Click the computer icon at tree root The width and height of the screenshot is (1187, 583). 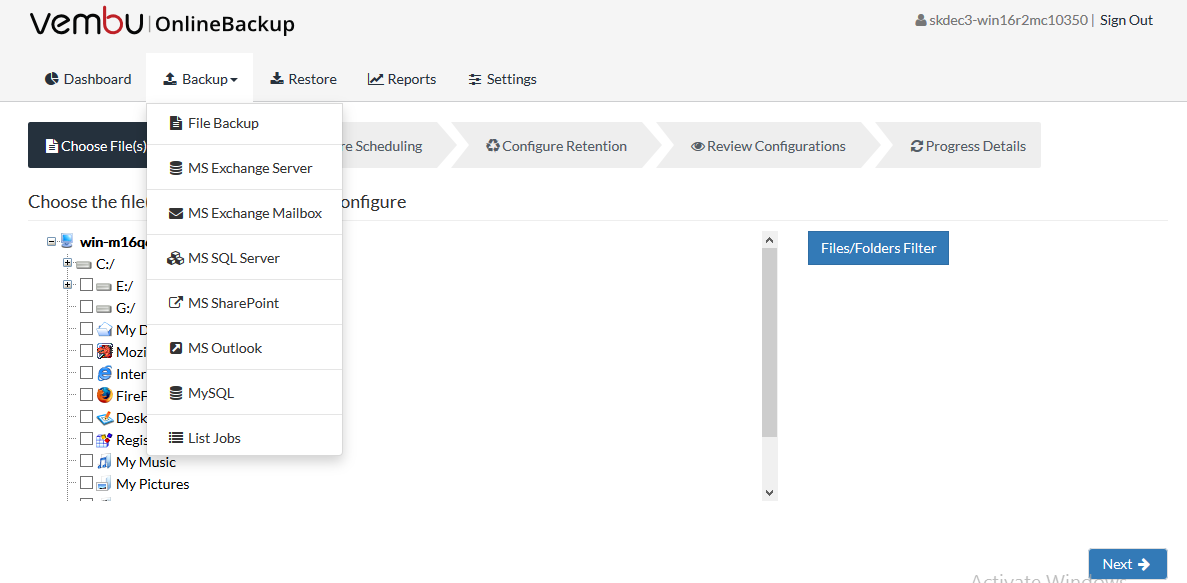(67, 242)
